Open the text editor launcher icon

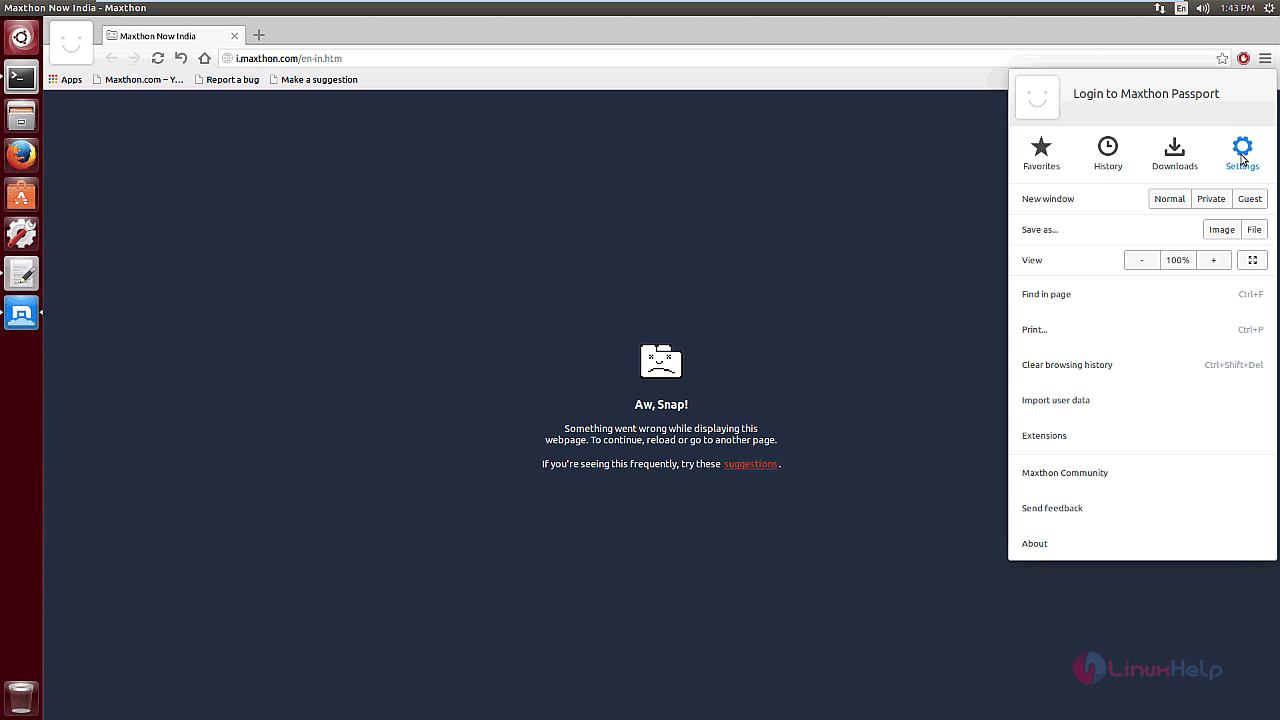pos(21,273)
